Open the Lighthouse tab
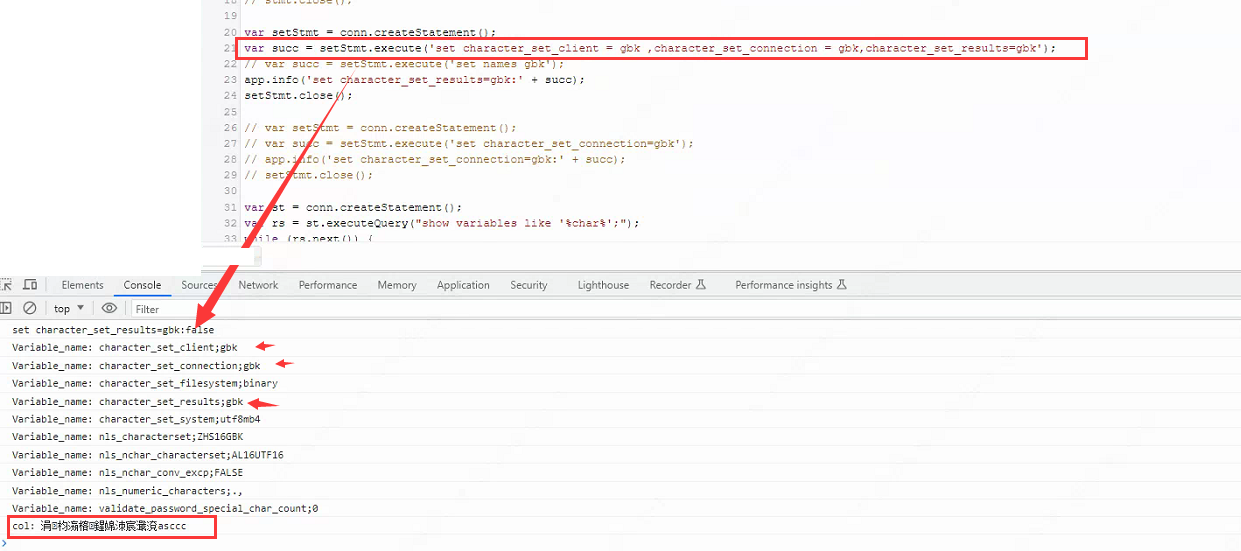 click(x=603, y=285)
